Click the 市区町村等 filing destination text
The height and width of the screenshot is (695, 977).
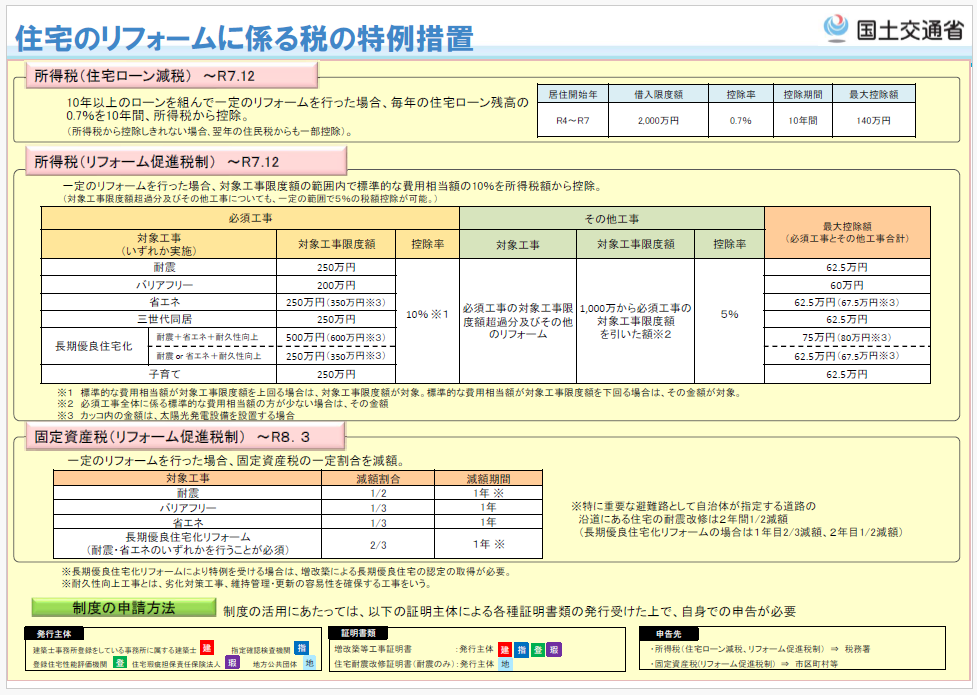pyautogui.click(x=816, y=664)
